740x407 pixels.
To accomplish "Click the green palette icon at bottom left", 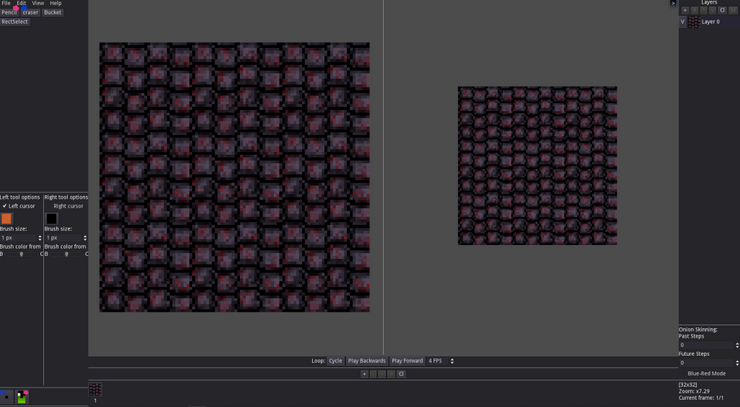I will pos(22,397).
